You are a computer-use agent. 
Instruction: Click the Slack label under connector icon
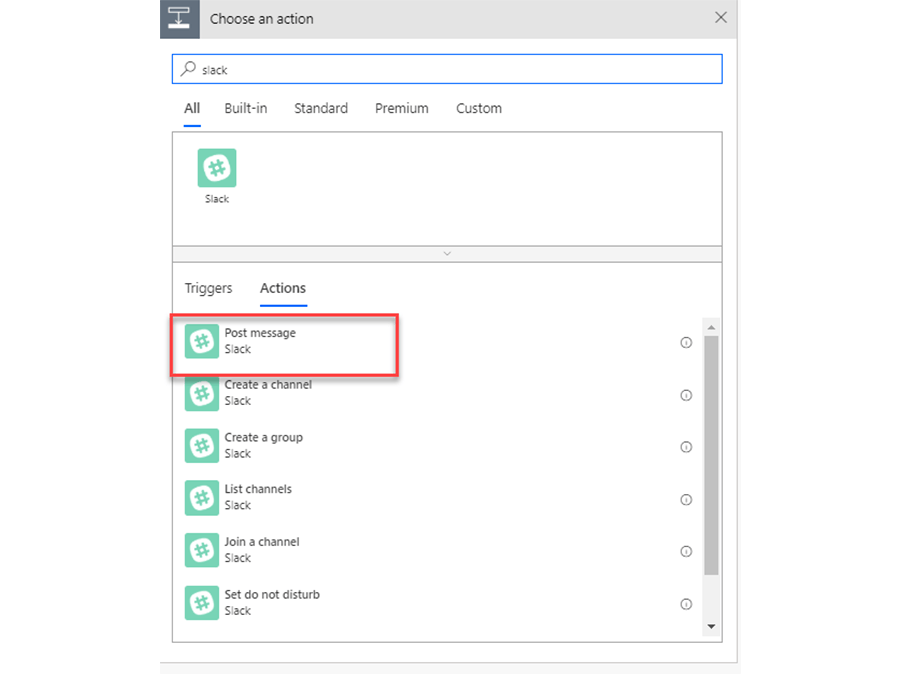[217, 199]
